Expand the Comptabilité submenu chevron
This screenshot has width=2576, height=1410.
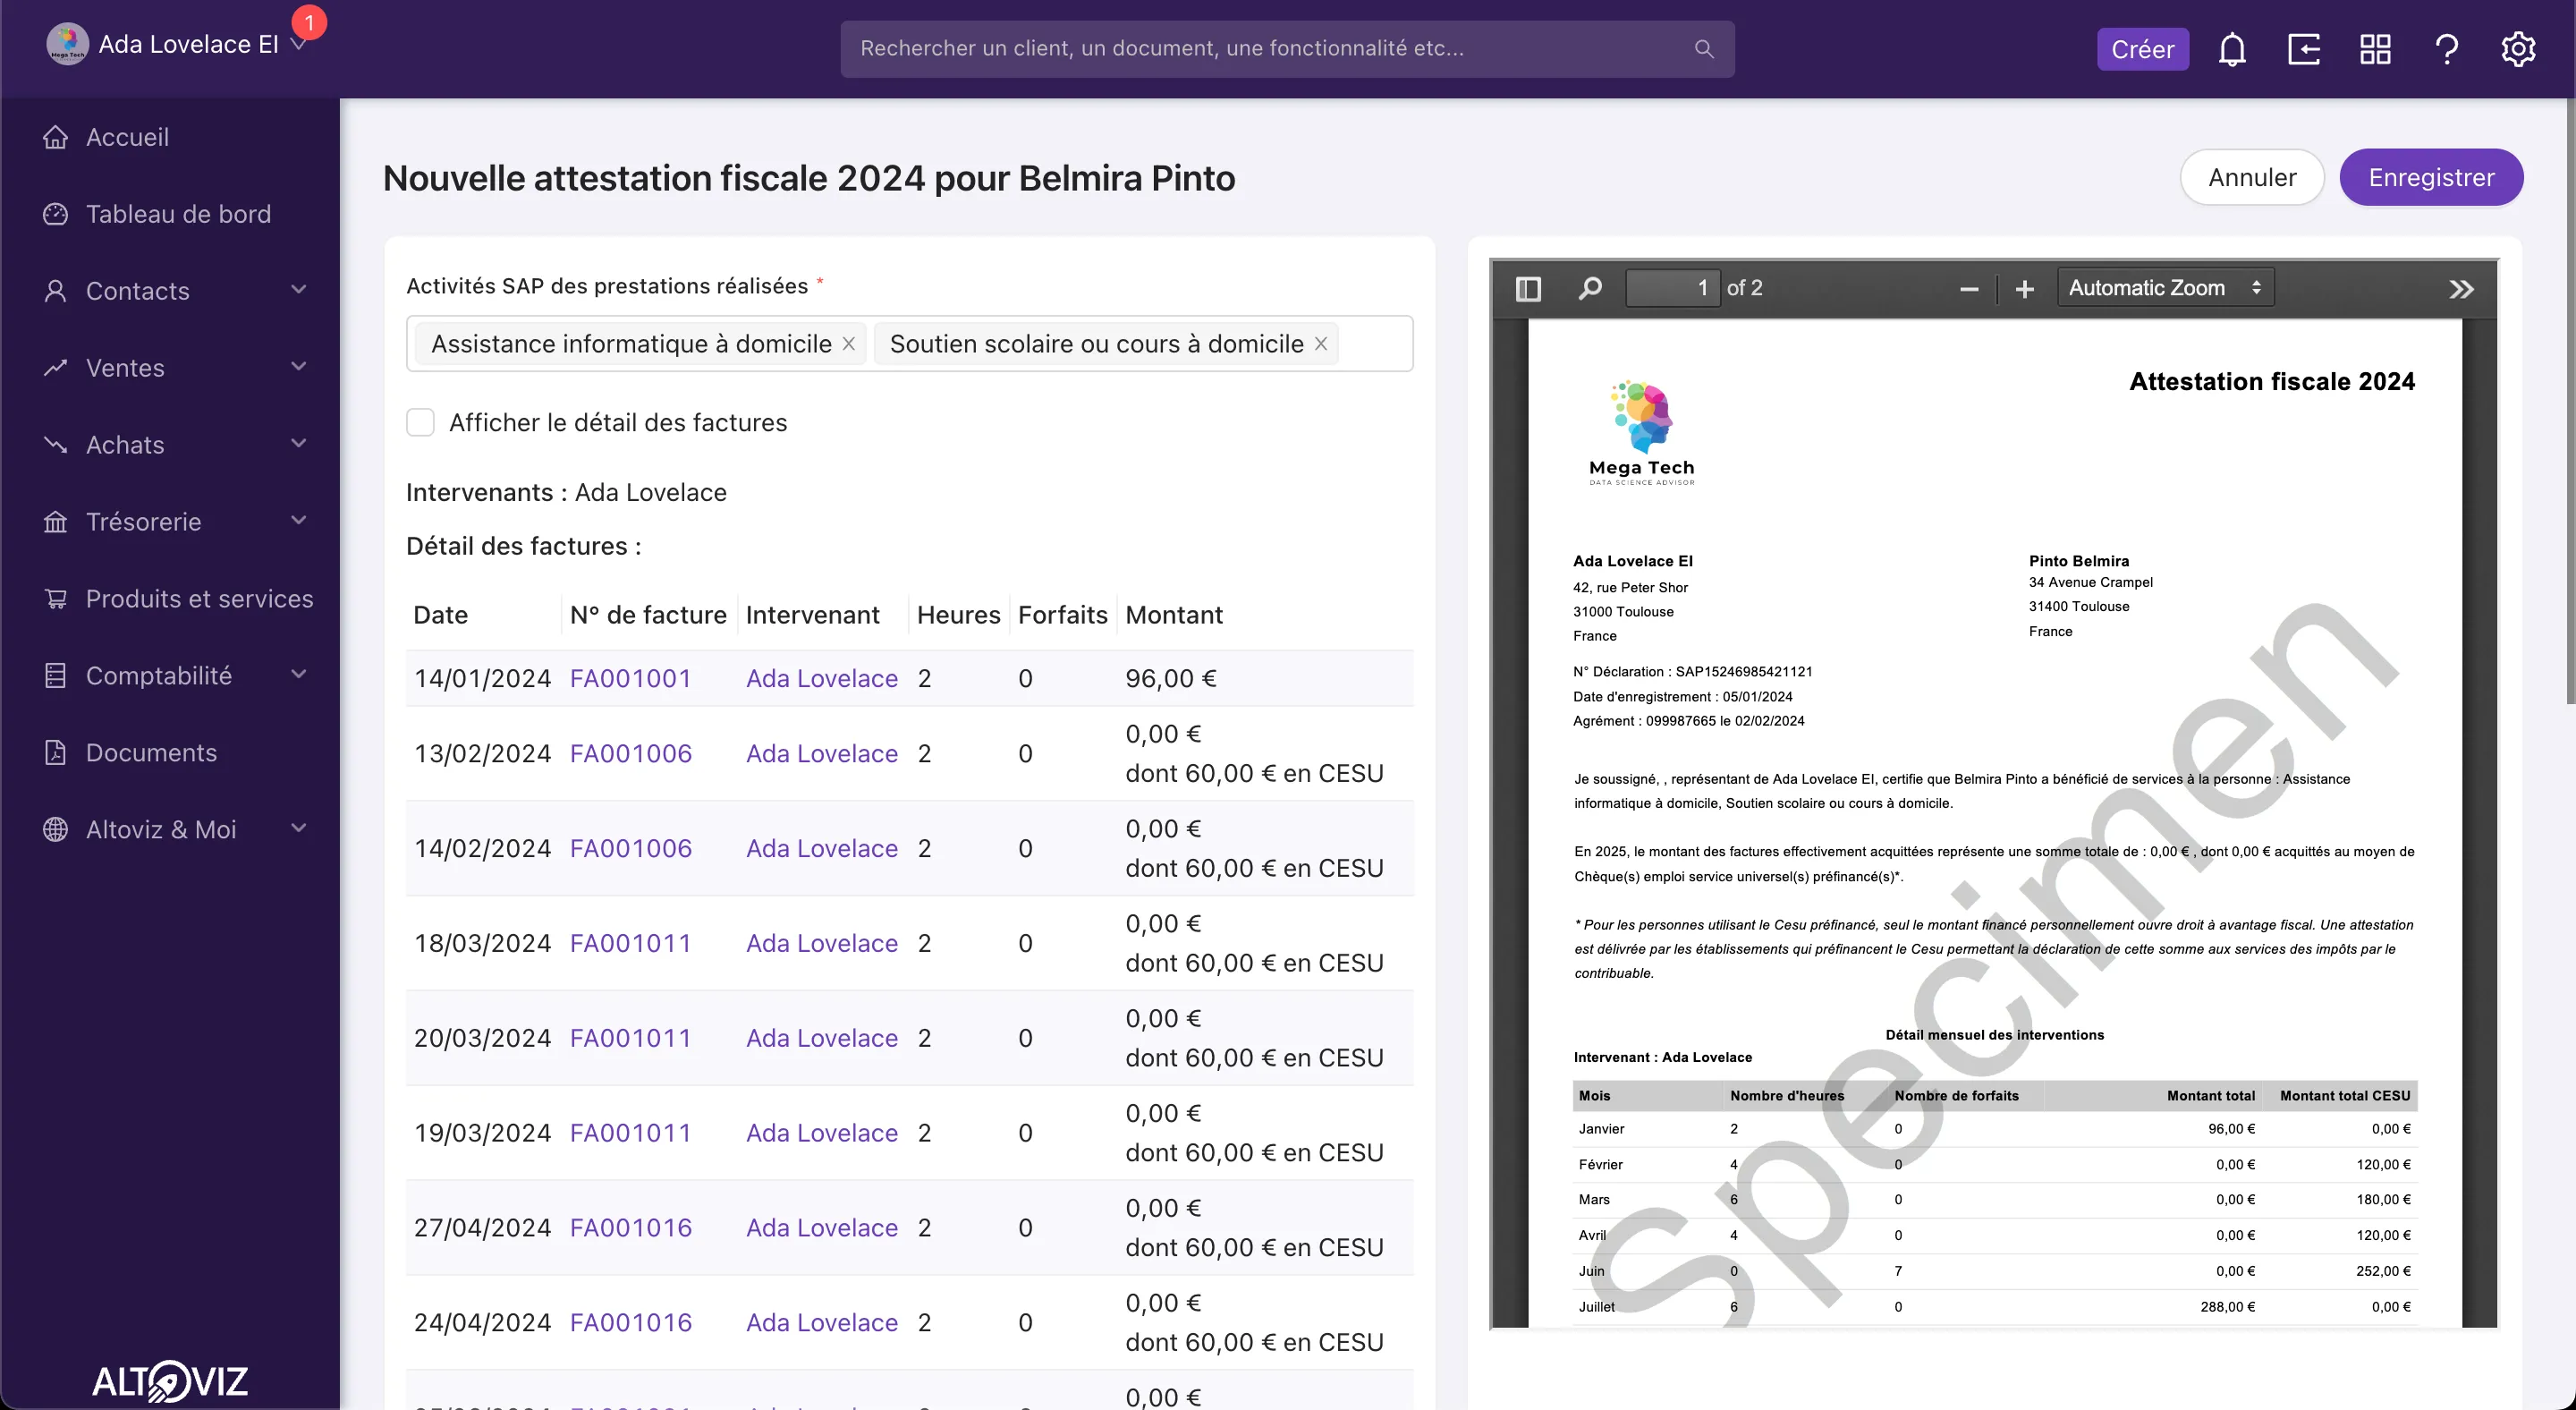click(298, 675)
